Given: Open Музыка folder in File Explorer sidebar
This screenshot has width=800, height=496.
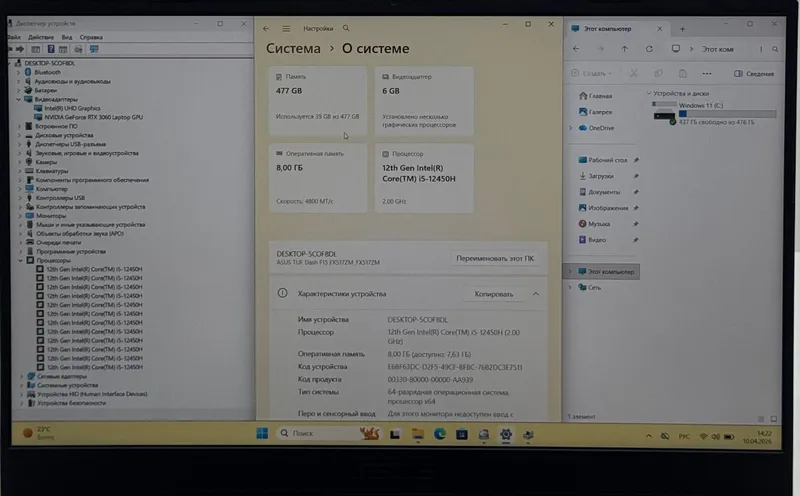Looking at the screenshot, I should pyautogui.click(x=594, y=224).
